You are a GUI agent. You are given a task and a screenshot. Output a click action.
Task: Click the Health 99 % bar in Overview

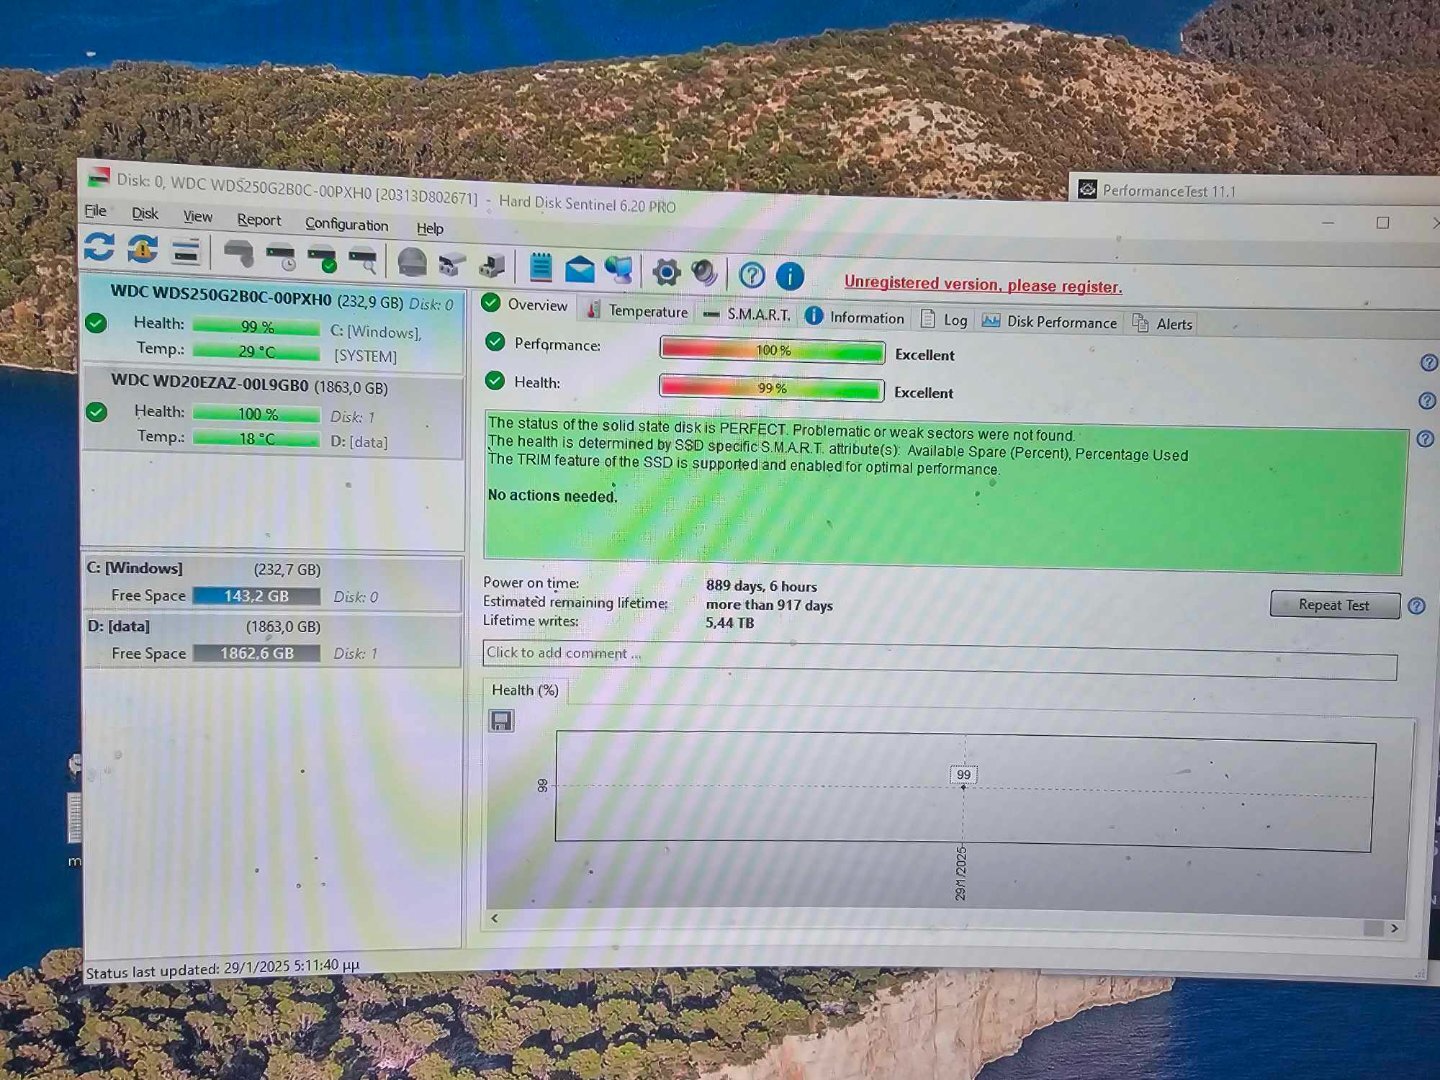click(x=771, y=388)
